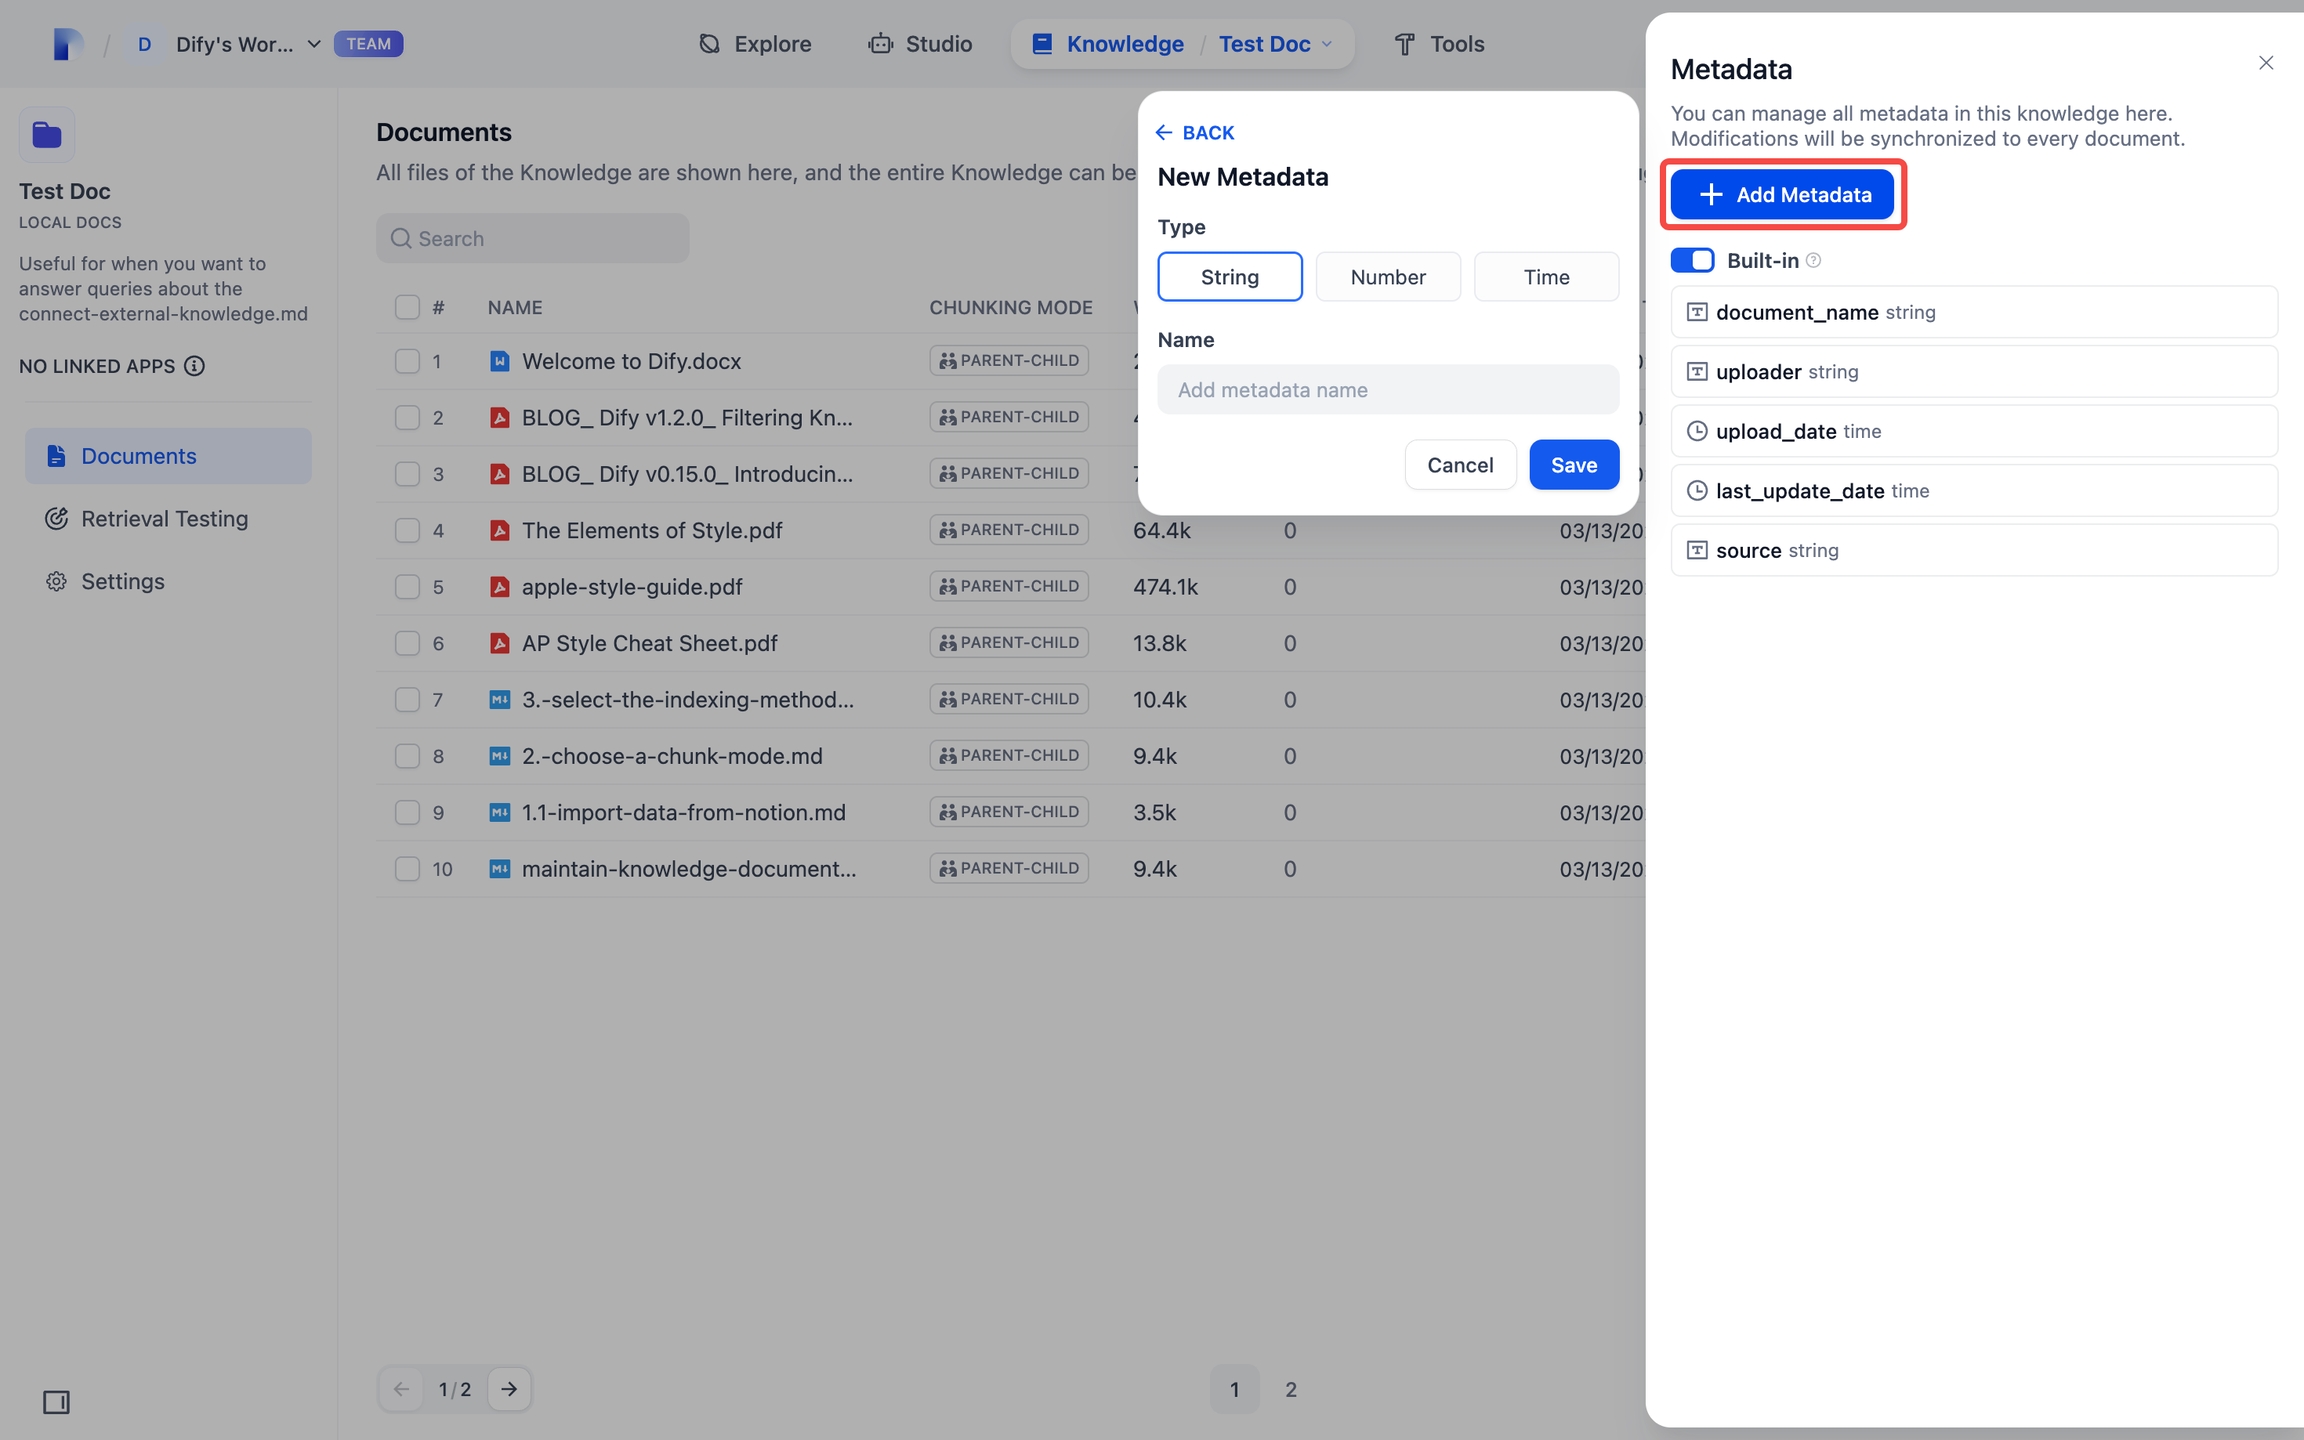This screenshot has height=1440, width=2304.
Task: Jump to page 2 in pagination
Action: tap(1290, 1389)
